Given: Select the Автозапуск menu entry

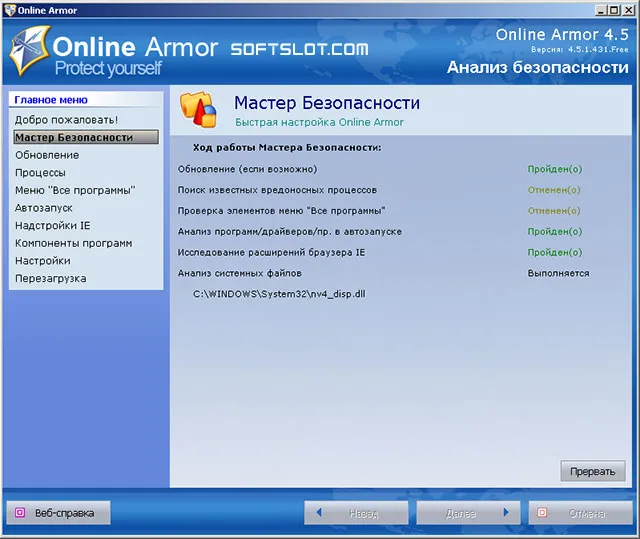Looking at the screenshot, I should click(x=44, y=208).
